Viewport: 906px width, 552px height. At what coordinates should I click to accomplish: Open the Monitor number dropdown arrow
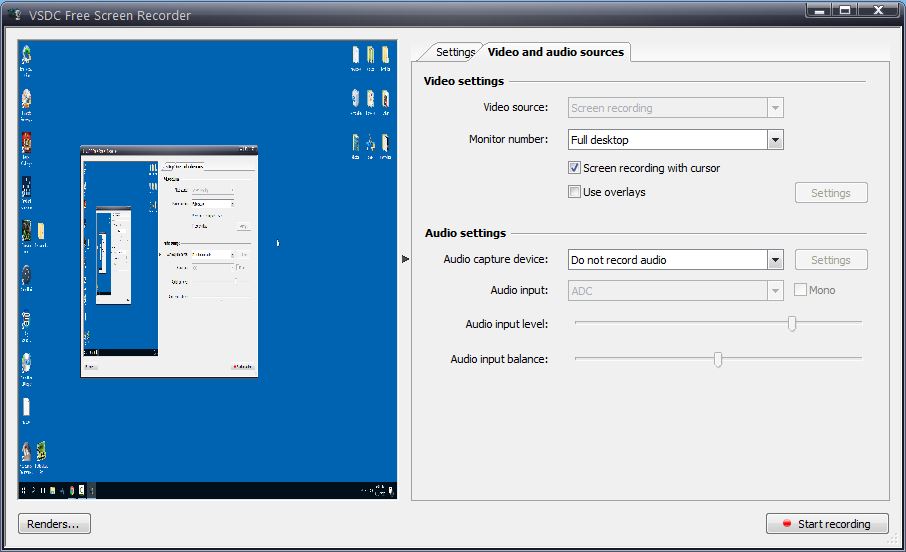775,139
